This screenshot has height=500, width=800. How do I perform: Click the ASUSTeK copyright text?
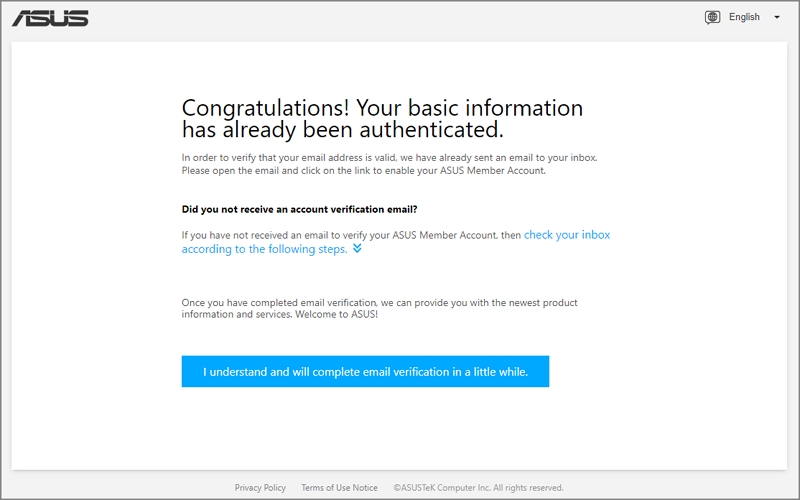tap(478, 488)
